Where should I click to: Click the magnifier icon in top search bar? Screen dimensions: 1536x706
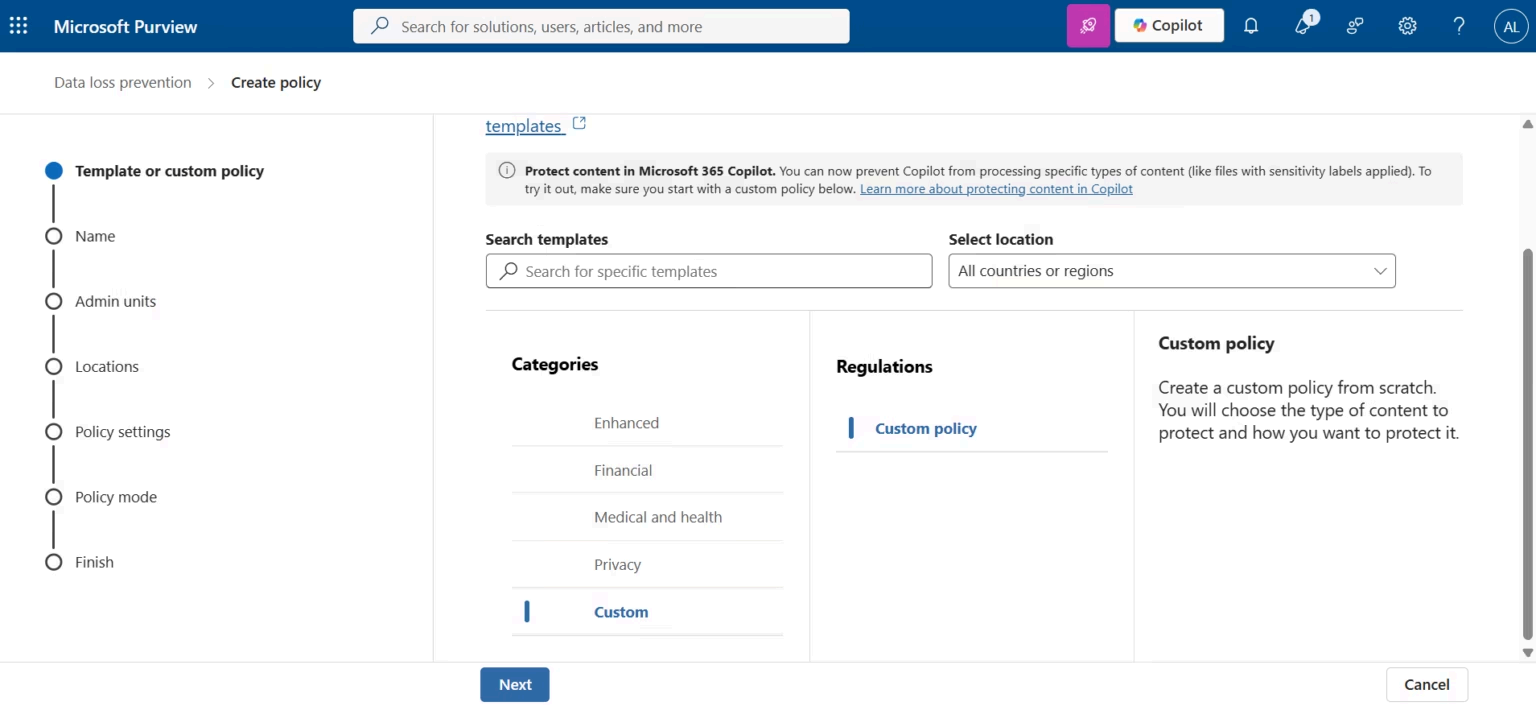pyautogui.click(x=380, y=26)
